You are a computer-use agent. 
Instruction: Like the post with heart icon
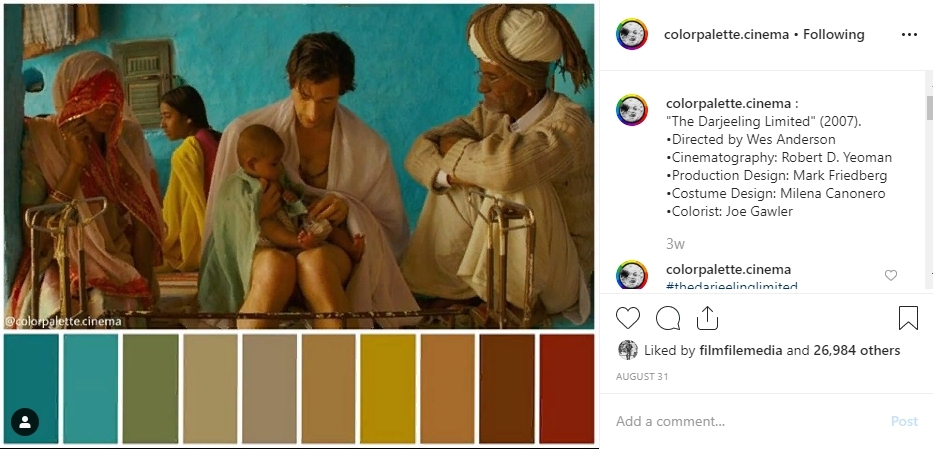[x=628, y=318]
